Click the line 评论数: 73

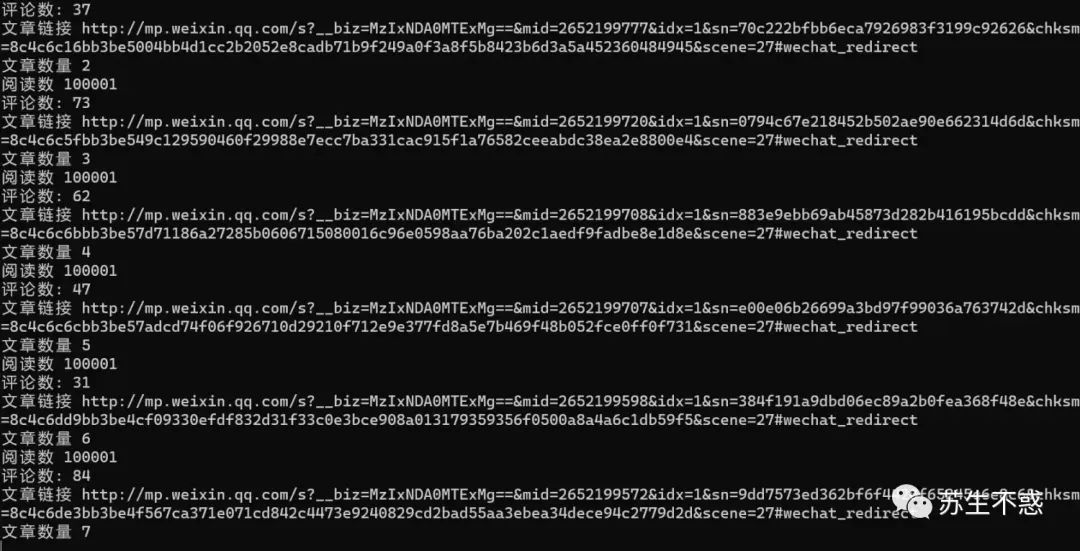click(46, 103)
